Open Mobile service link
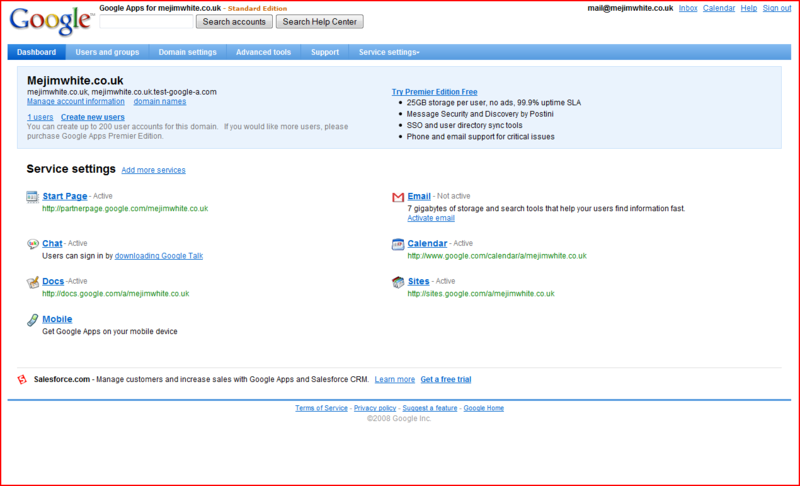Image resolution: width=800 pixels, height=486 pixels. (57, 319)
